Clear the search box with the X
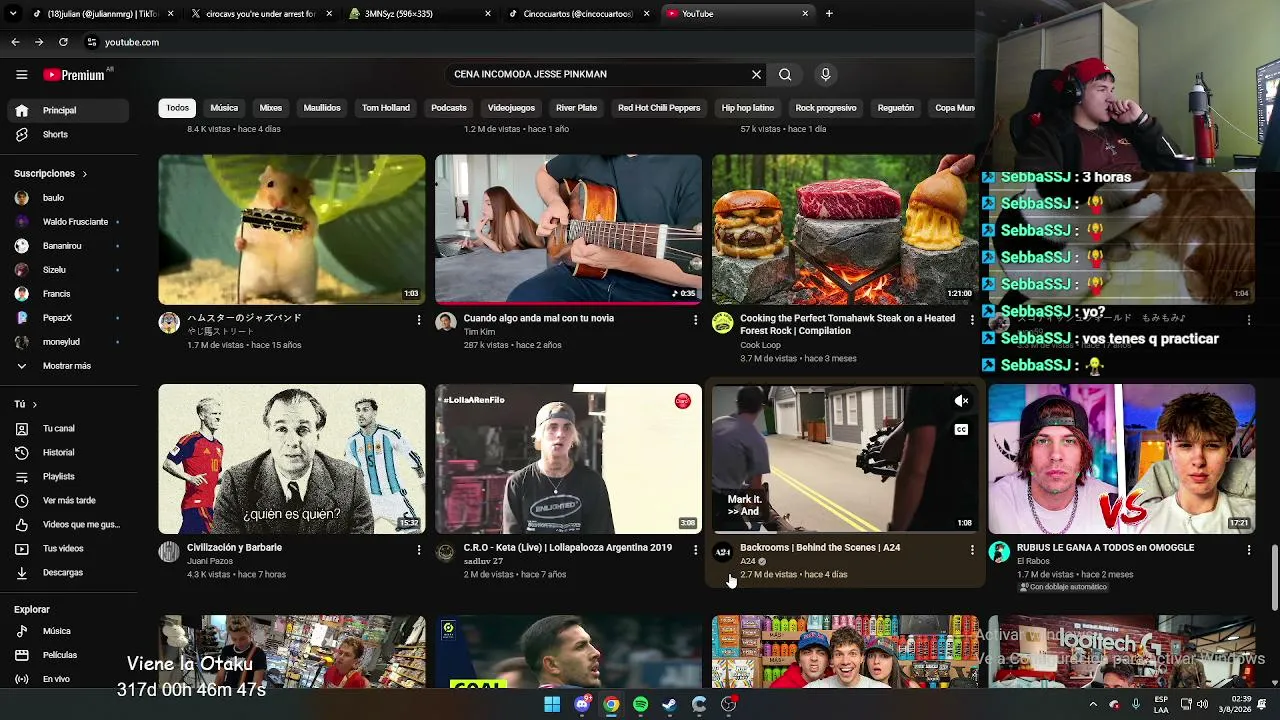1280x720 pixels. coord(756,74)
